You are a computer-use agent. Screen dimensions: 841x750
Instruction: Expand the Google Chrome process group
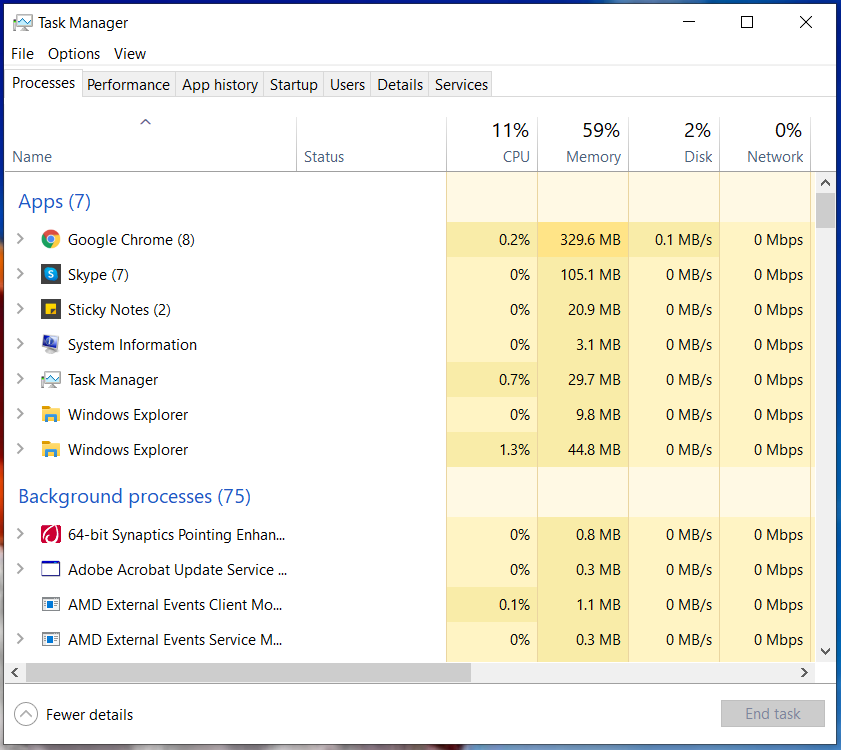pyautogui.click(x=20, y=239)
